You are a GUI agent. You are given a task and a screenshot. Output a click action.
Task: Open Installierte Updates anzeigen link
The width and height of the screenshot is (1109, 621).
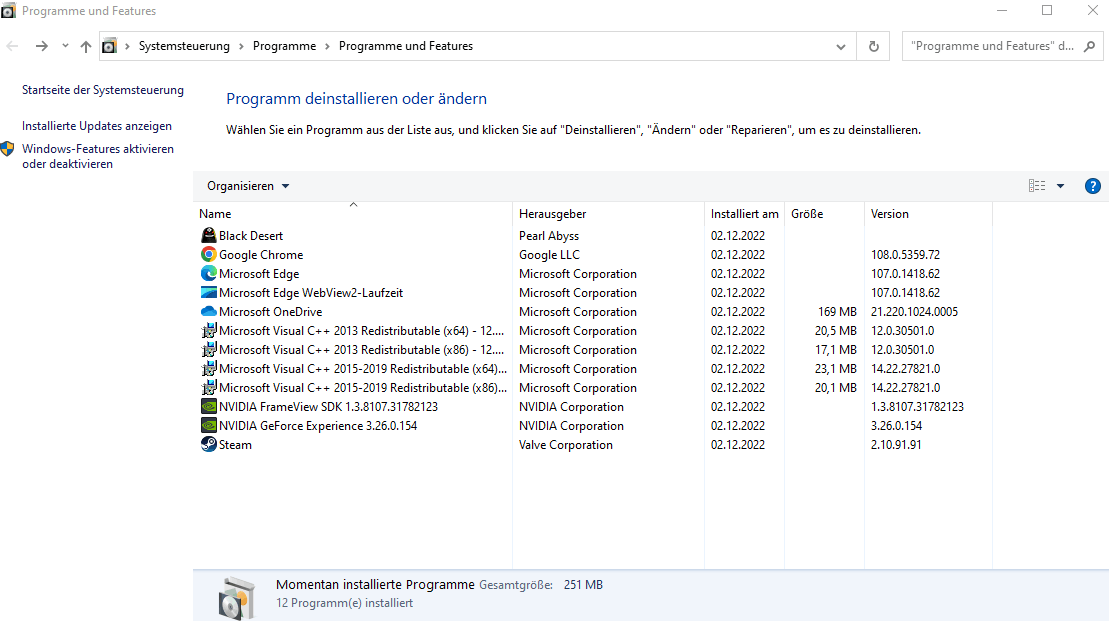click(97, 126)
